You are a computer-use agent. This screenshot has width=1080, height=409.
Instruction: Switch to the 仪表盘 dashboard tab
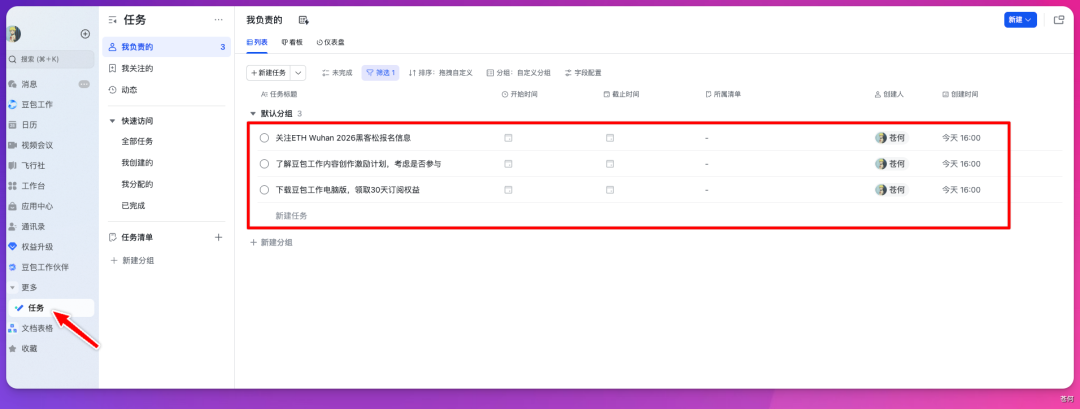point(331,42)
